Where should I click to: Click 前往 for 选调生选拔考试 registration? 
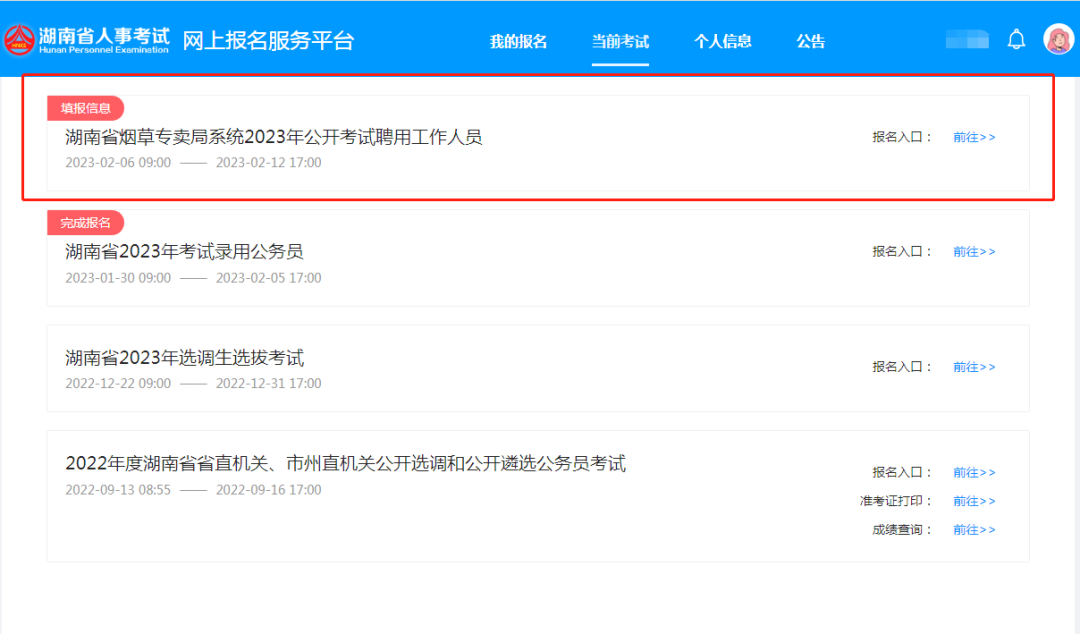pos(973,367)
